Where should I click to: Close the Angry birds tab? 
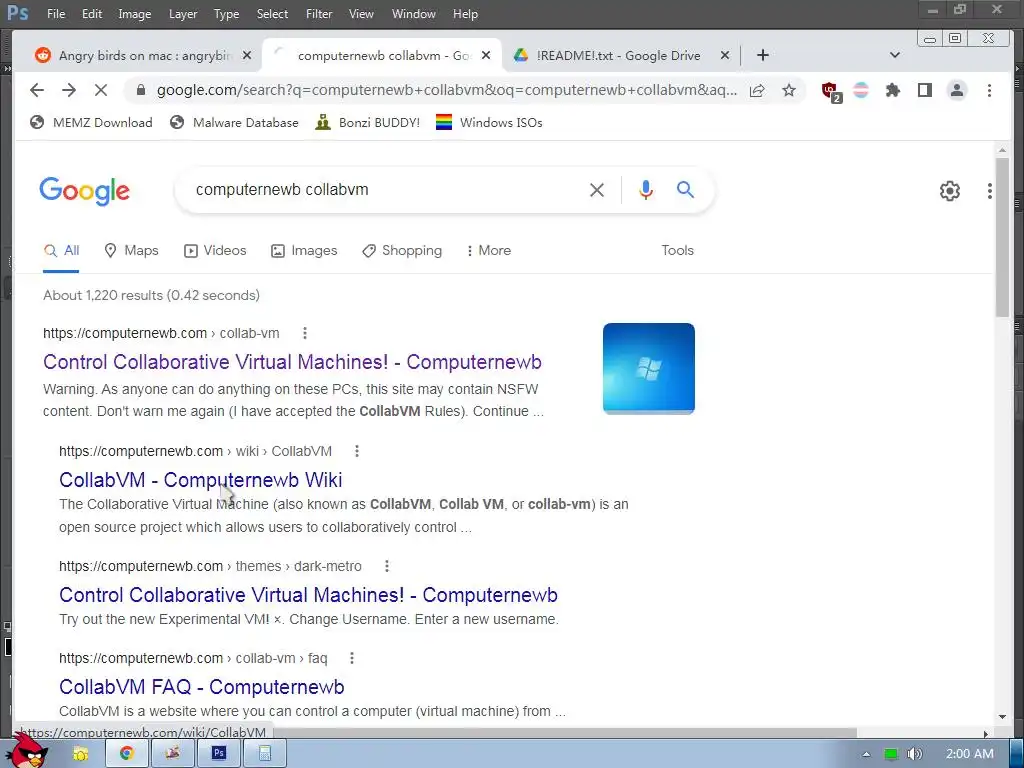pos(247,56)
